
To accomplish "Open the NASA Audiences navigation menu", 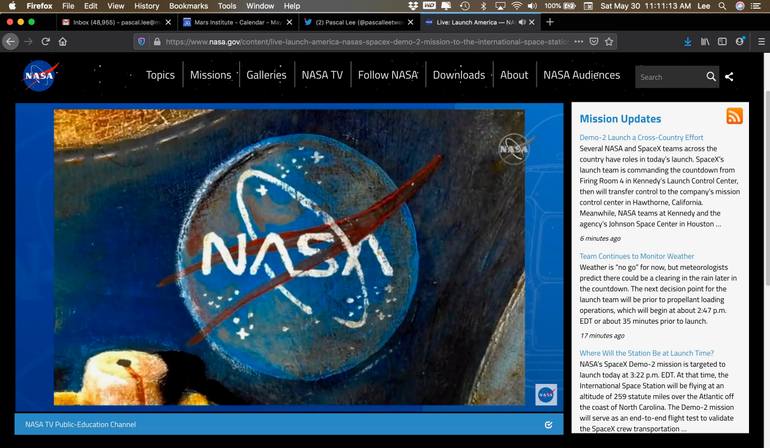I will click(x=581, y=75).
